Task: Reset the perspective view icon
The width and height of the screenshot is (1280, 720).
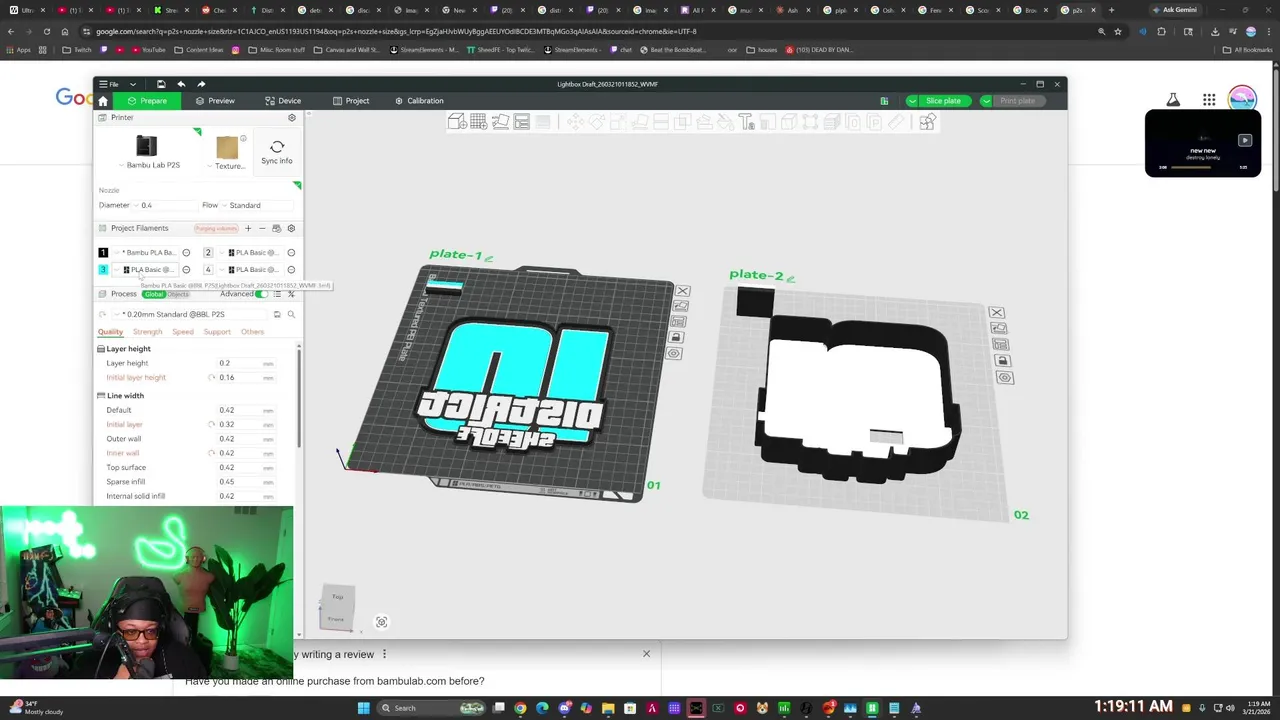Action: (382, 622)
